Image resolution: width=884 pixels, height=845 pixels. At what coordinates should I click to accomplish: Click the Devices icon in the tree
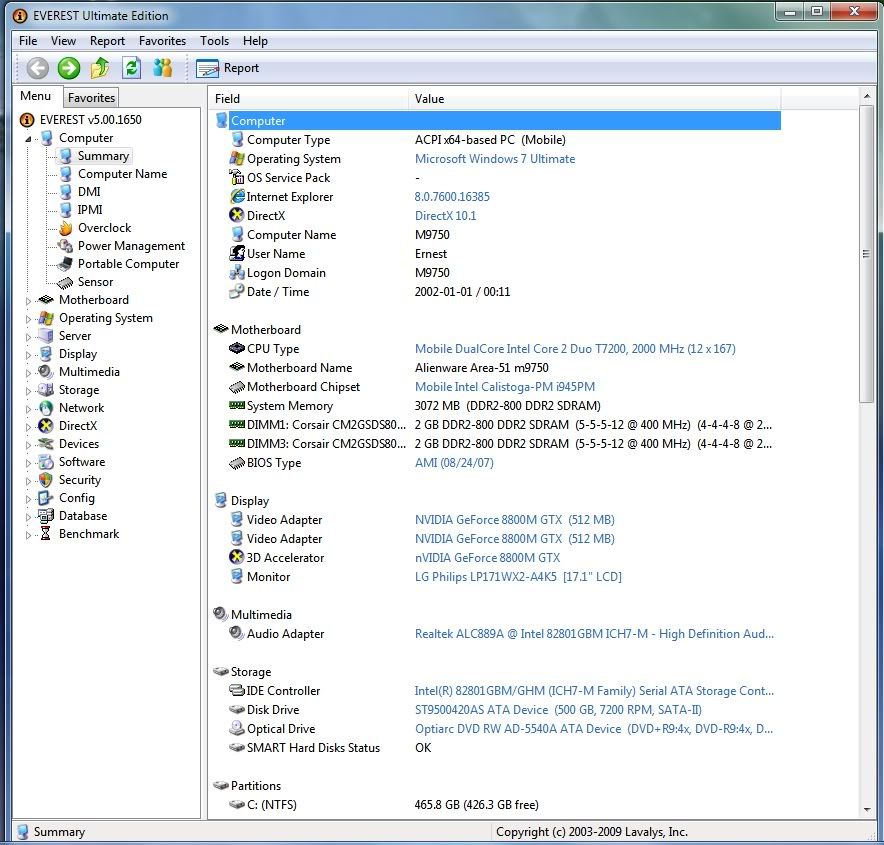pyautogui.click(x=46, y=444)
